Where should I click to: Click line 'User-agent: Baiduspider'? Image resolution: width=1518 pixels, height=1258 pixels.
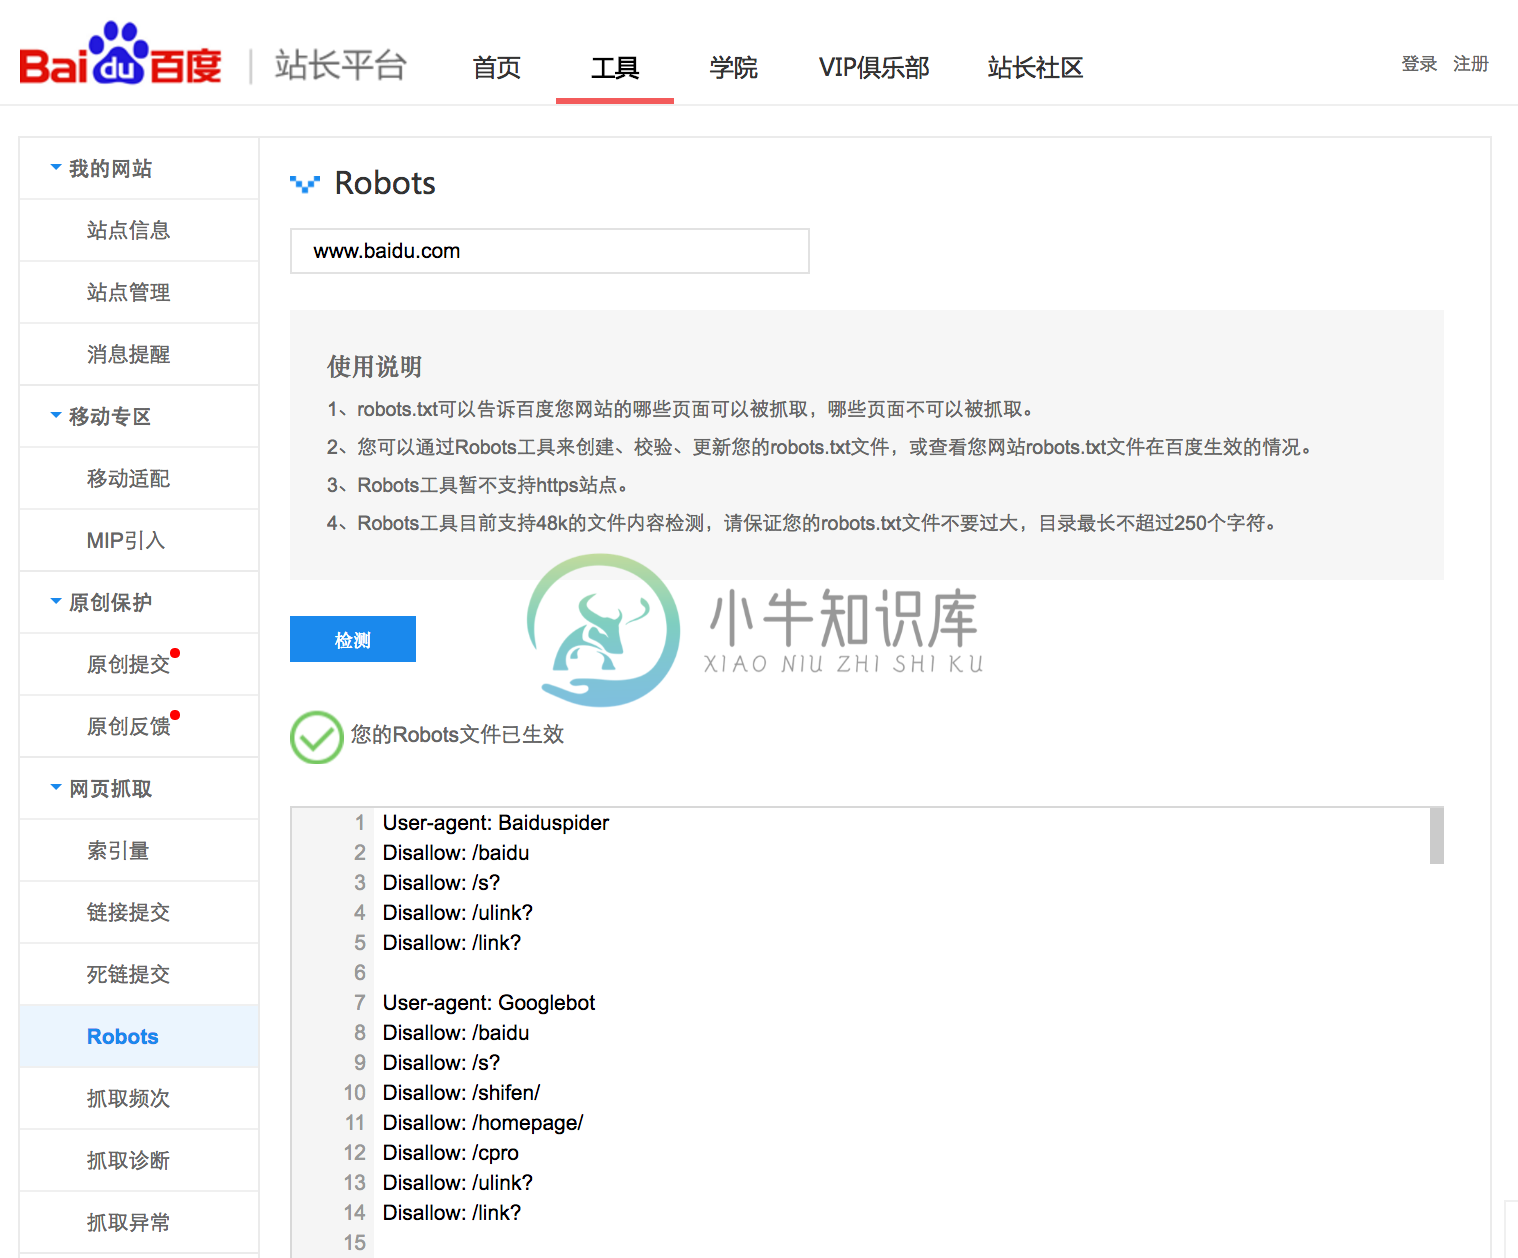click(496, 822)
